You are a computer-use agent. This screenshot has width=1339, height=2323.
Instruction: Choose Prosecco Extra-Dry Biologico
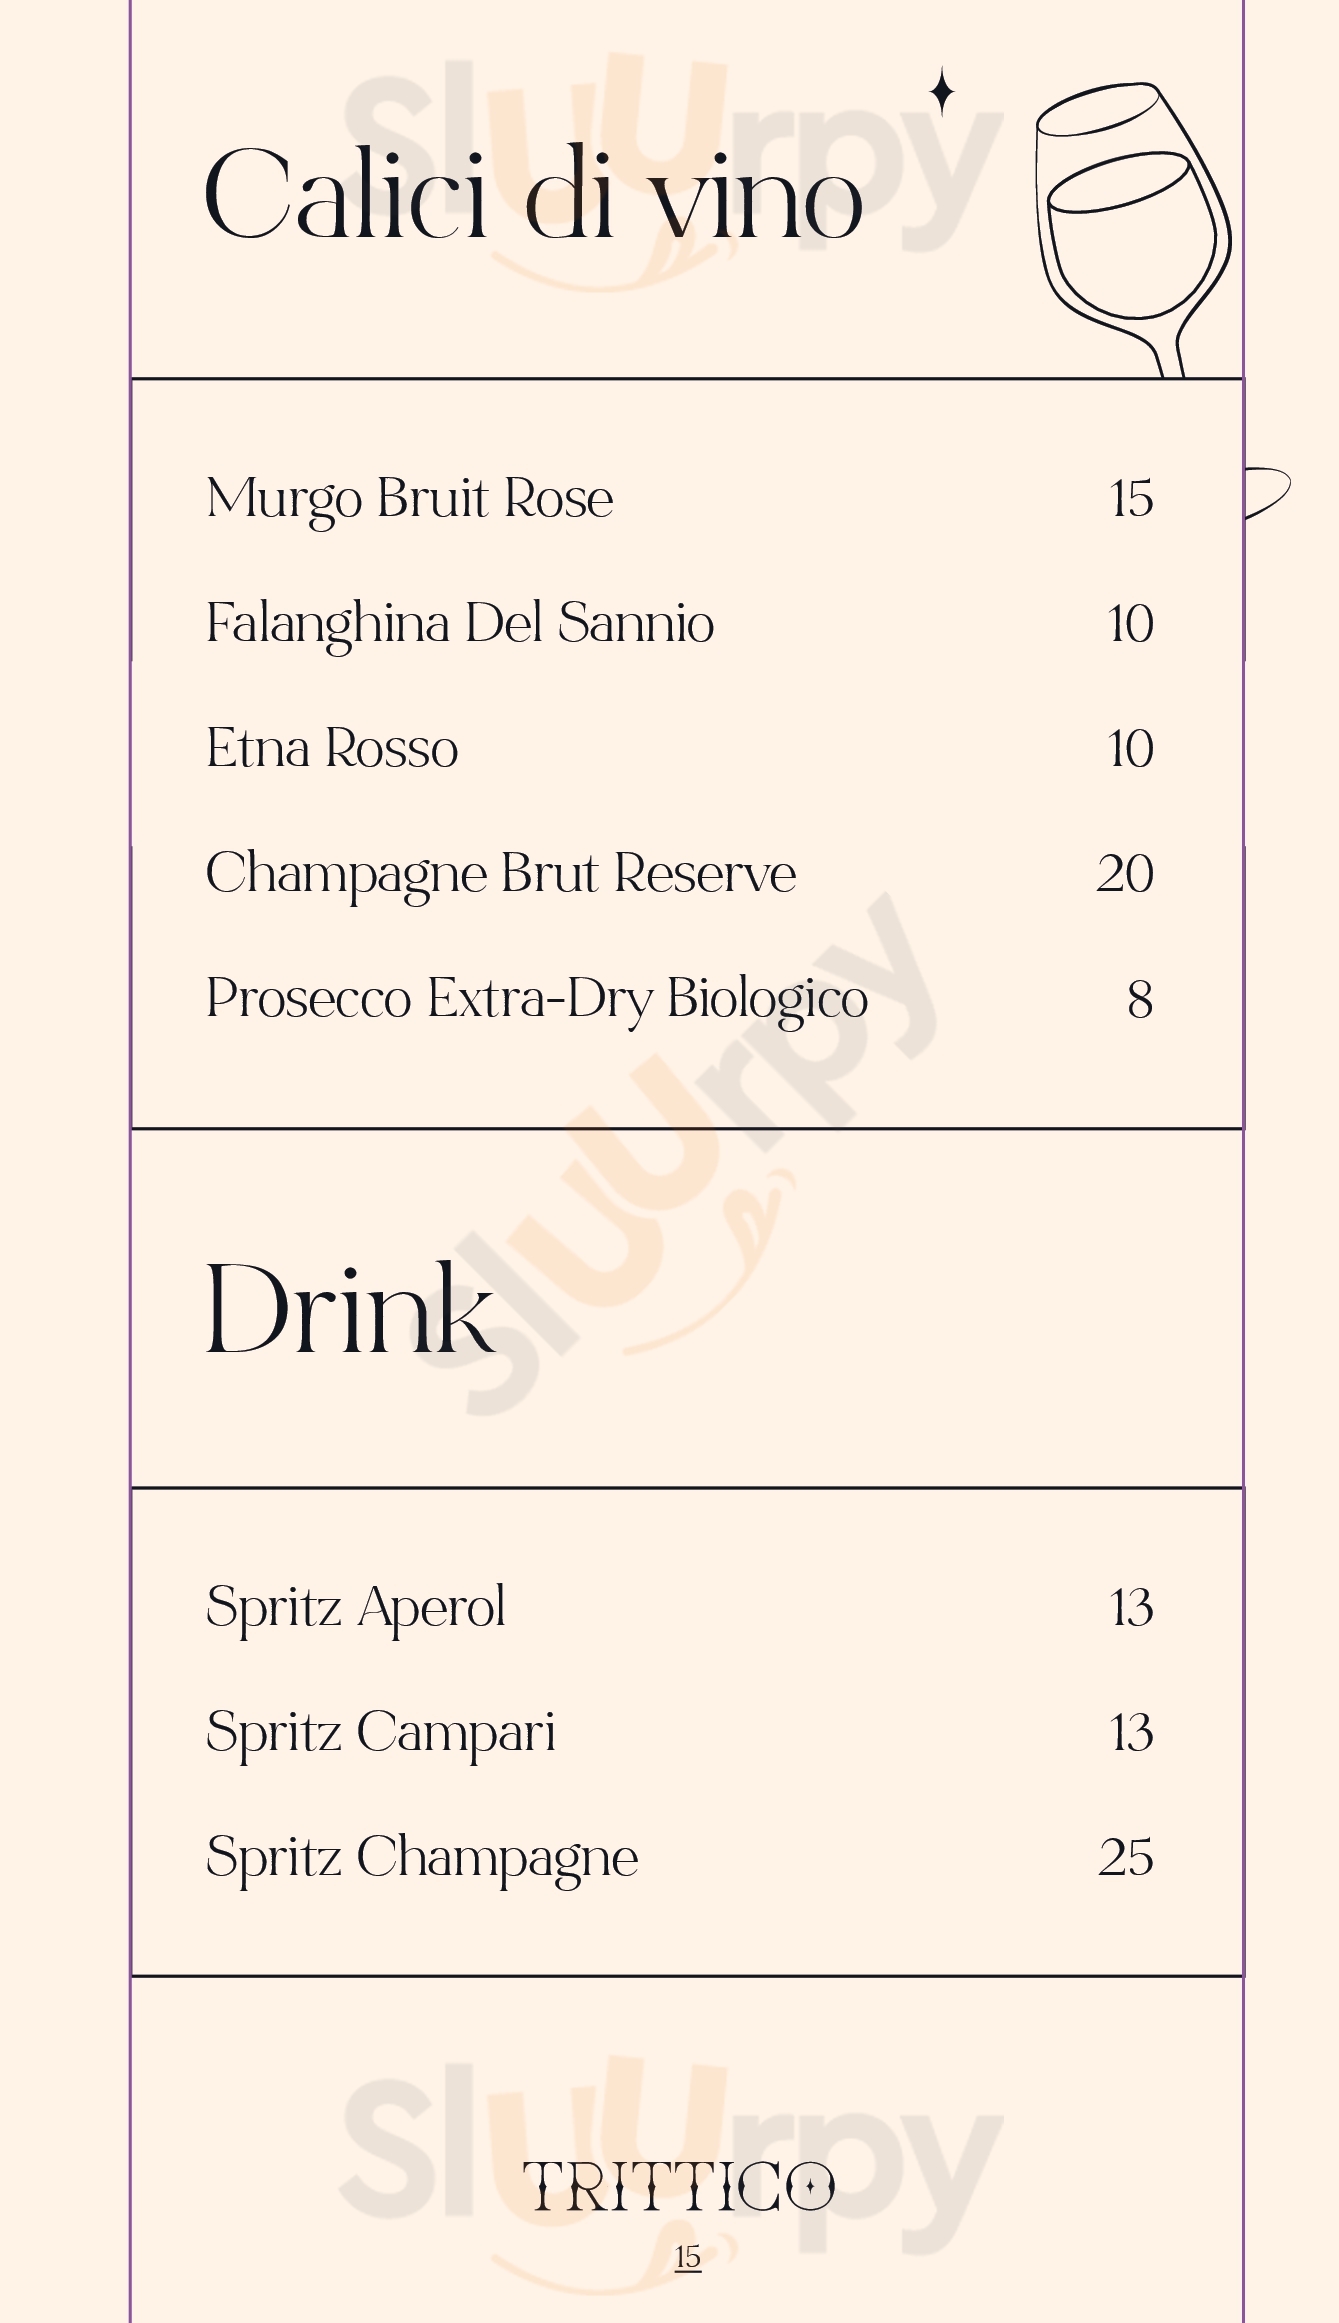click(537, 998)
